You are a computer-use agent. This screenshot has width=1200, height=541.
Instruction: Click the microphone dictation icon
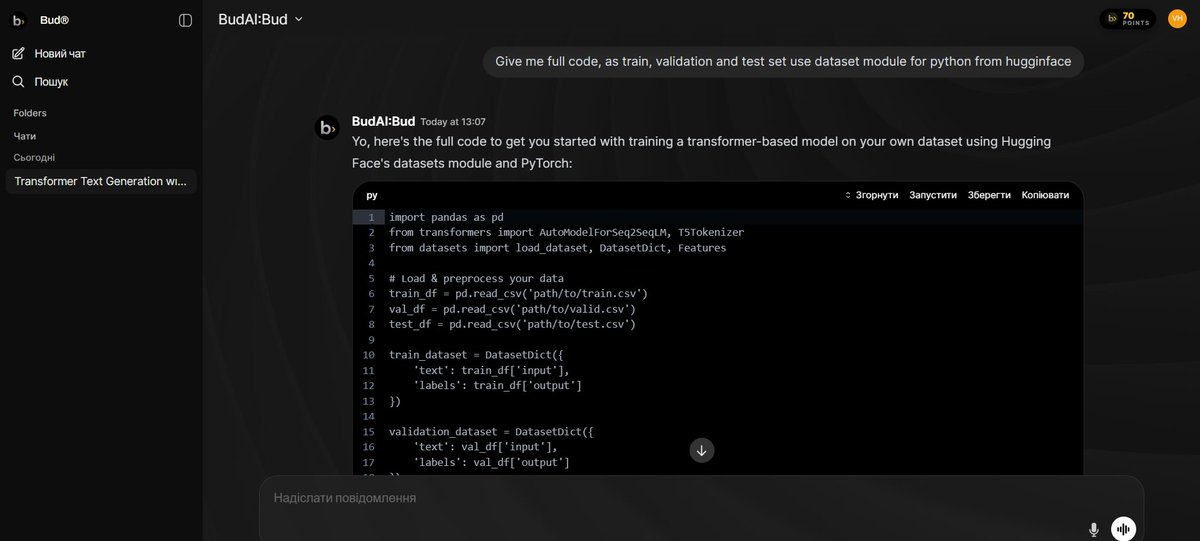(x=1094, y=529)
